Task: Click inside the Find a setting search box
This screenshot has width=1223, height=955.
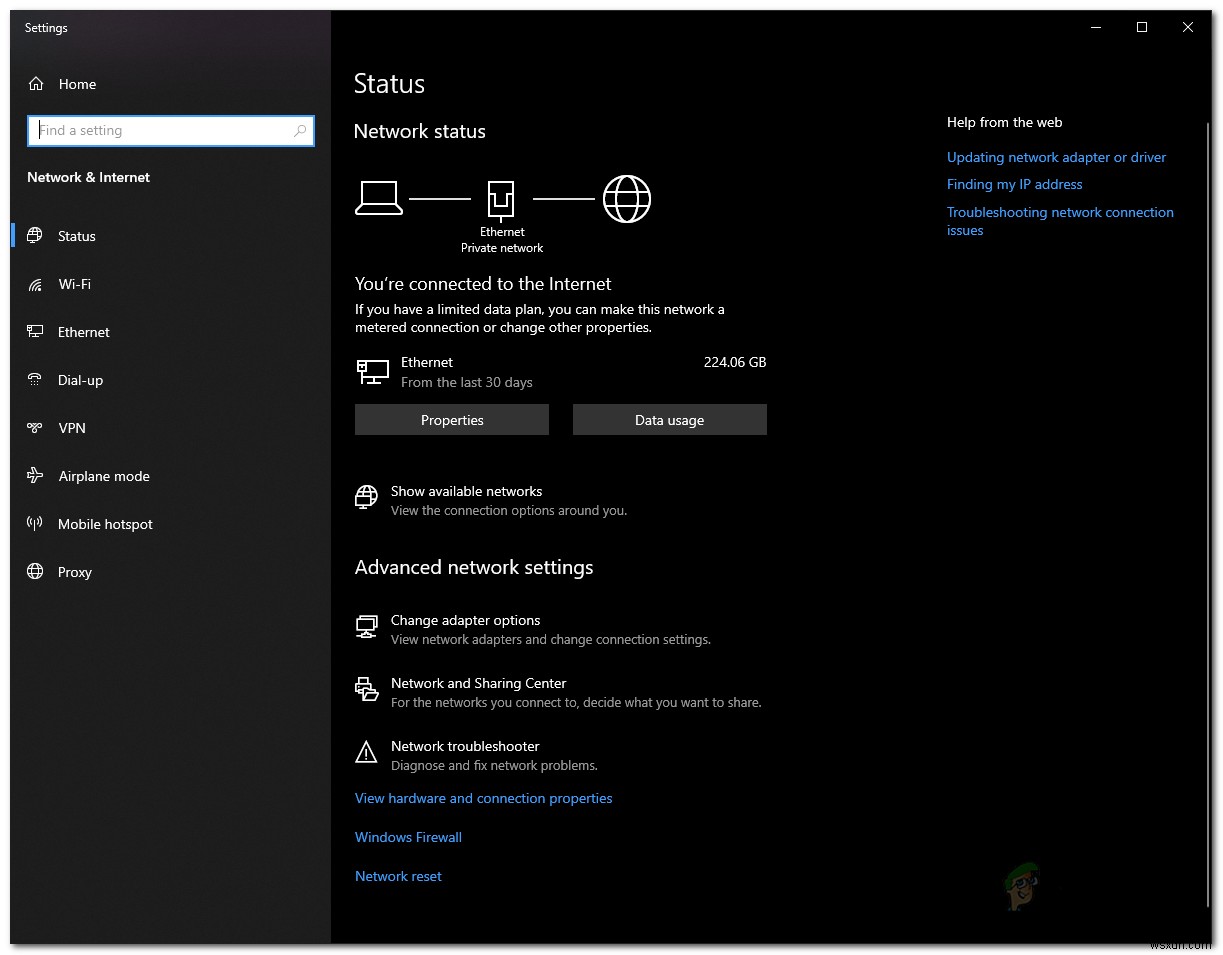Action: coord(170,130)
